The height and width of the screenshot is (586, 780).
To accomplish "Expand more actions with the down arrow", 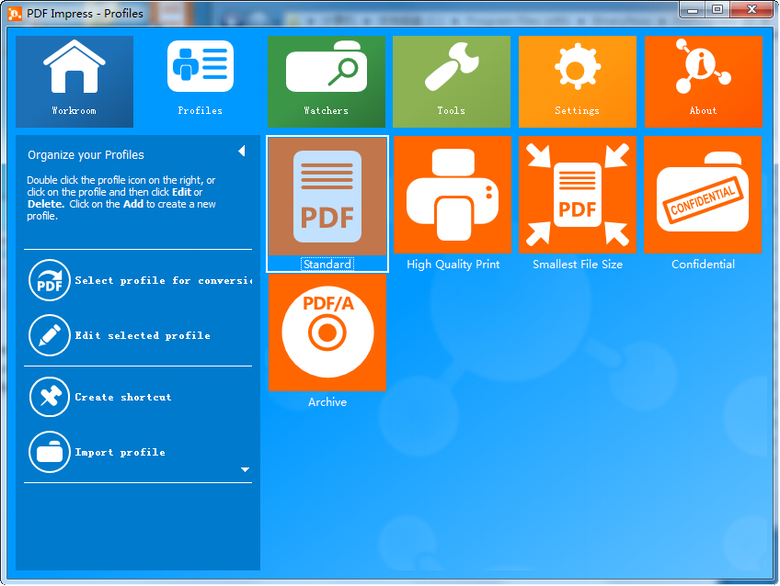I will 245,470.
